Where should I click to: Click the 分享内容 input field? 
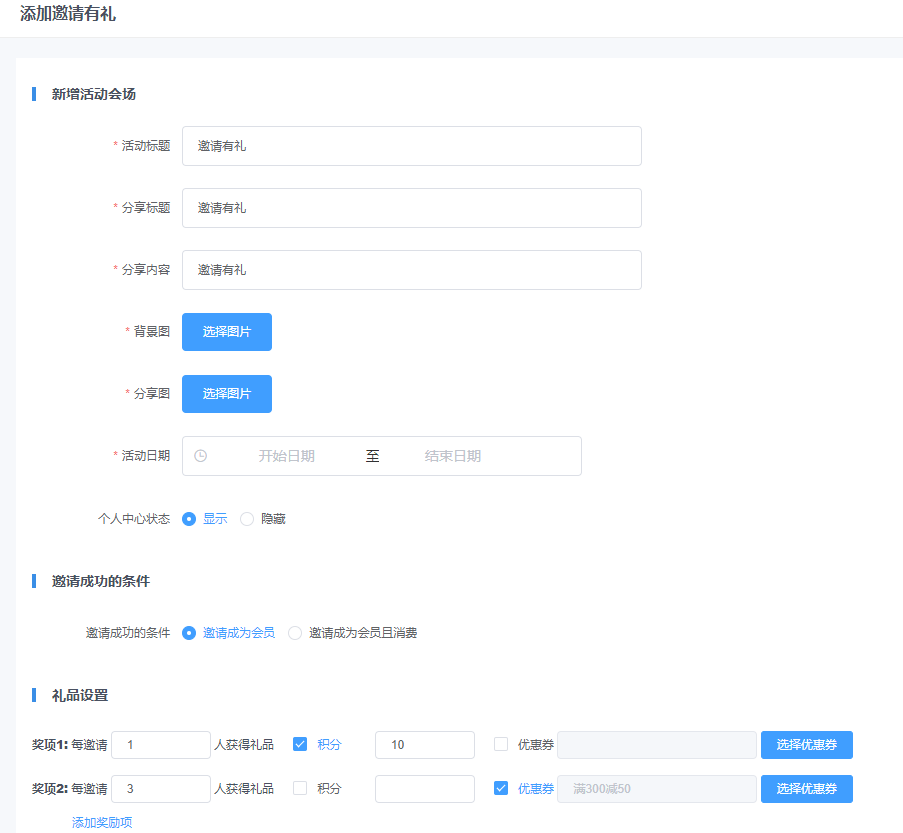[x=411, y=270]
